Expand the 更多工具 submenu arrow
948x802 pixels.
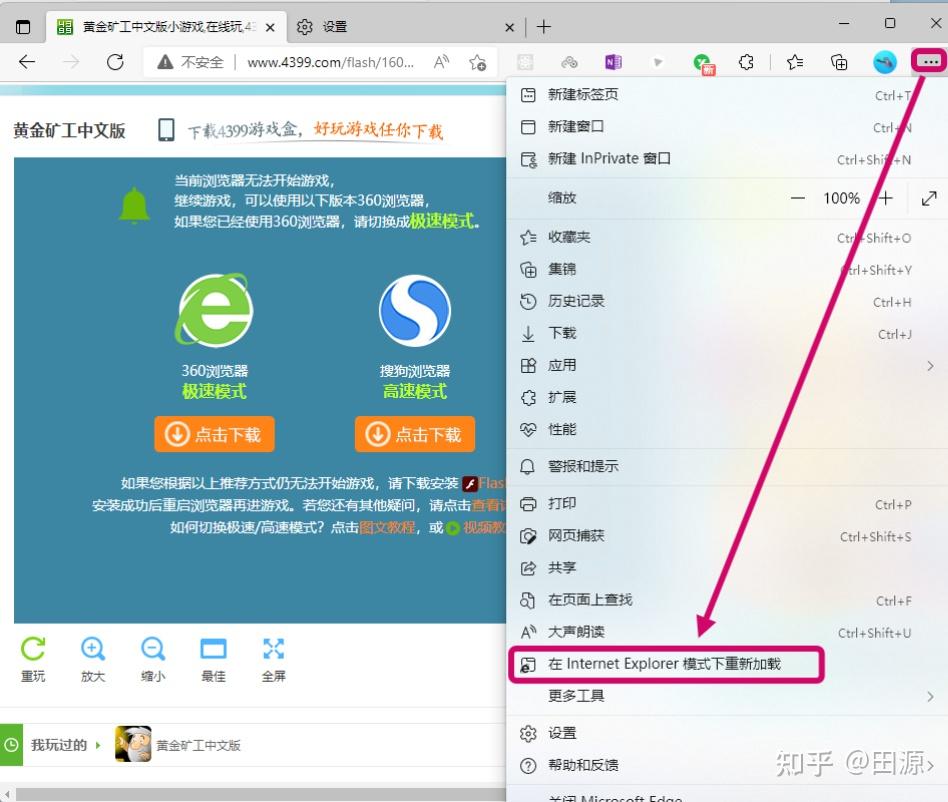pyautogui.click(x=930, y=696)
